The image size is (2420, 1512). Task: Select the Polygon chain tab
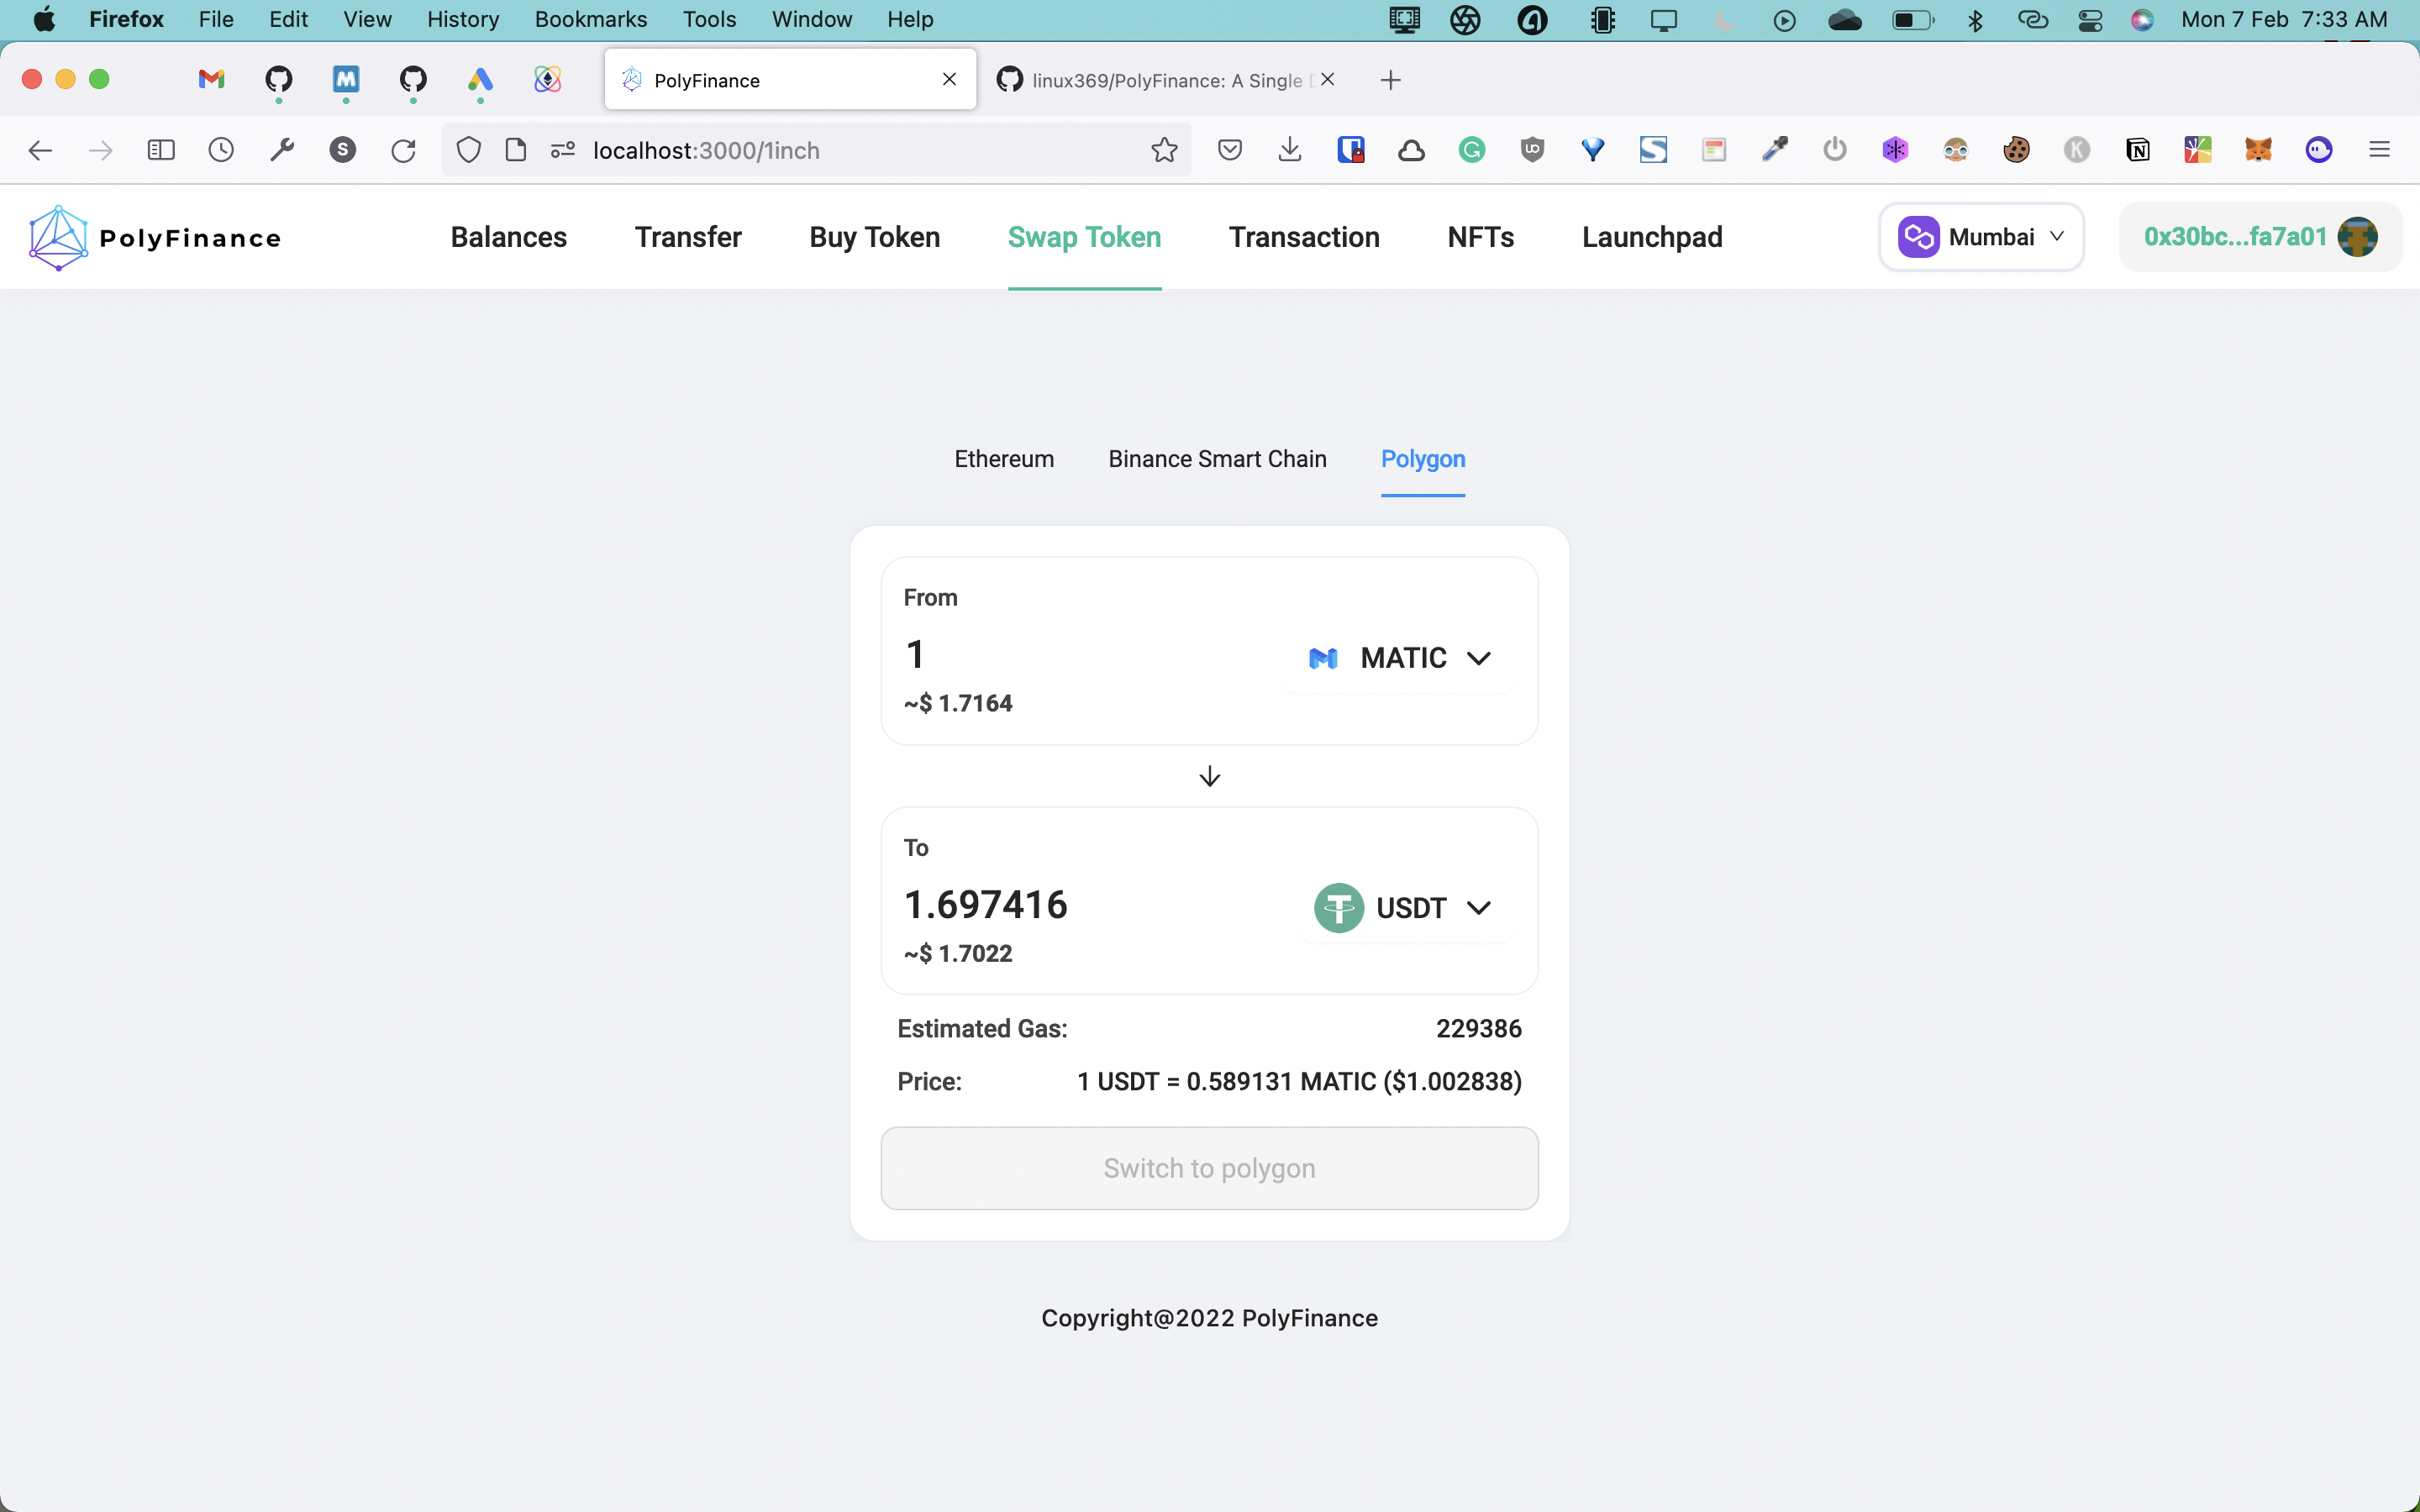coord(1423,459)
